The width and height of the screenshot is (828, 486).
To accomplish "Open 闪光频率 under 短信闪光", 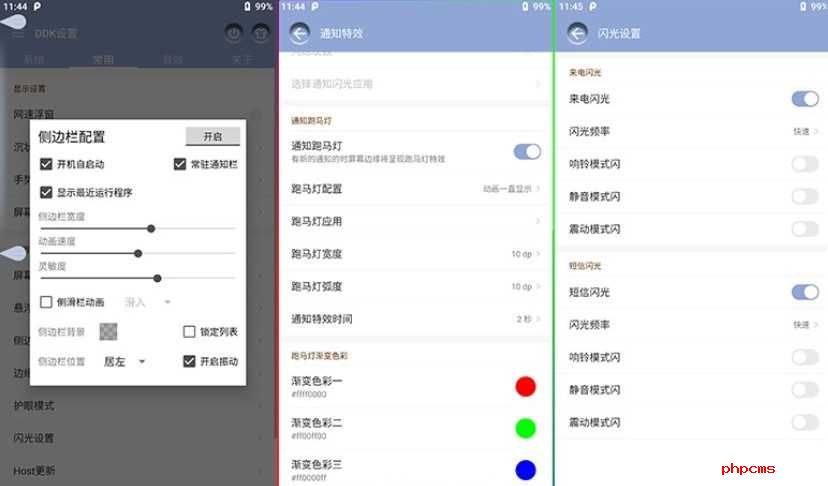I will click(x=693, y=325).
